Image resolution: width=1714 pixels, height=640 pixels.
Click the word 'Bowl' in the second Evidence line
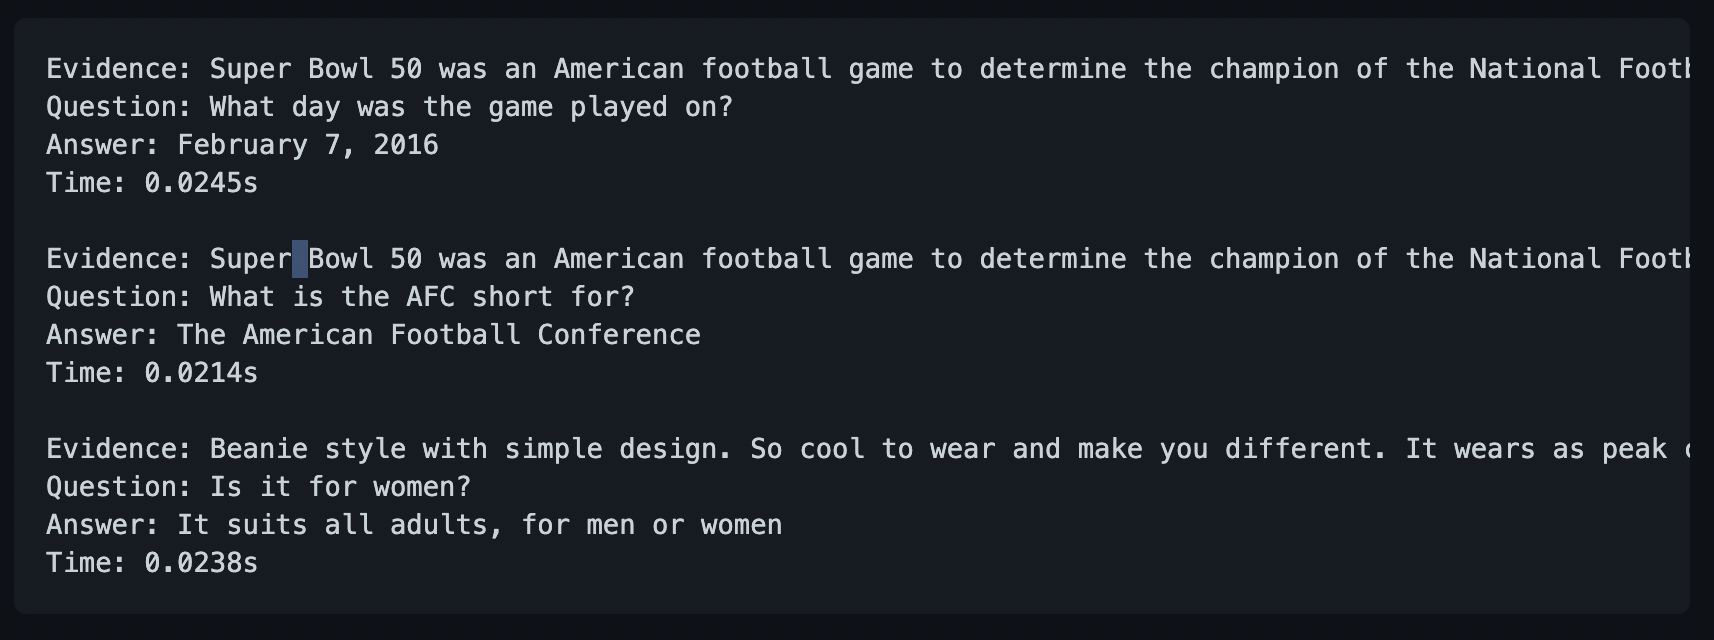pos(341,259)
